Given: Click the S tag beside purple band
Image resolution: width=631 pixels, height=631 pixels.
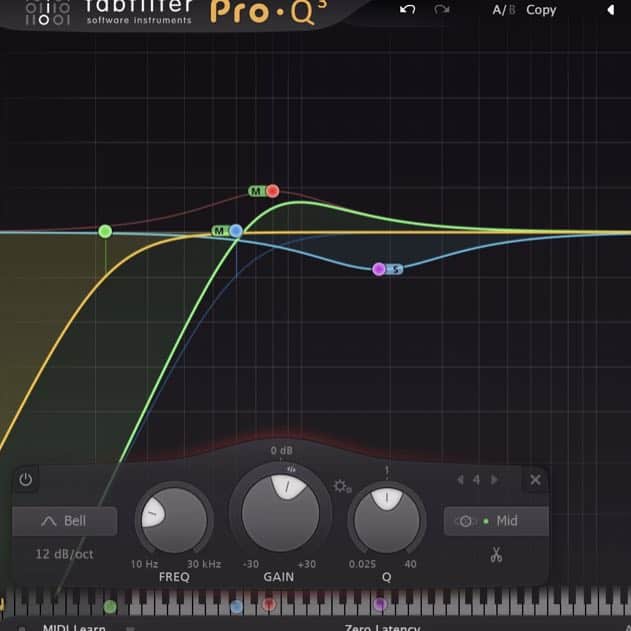Looking at the screenshot, I should point(396,269).
